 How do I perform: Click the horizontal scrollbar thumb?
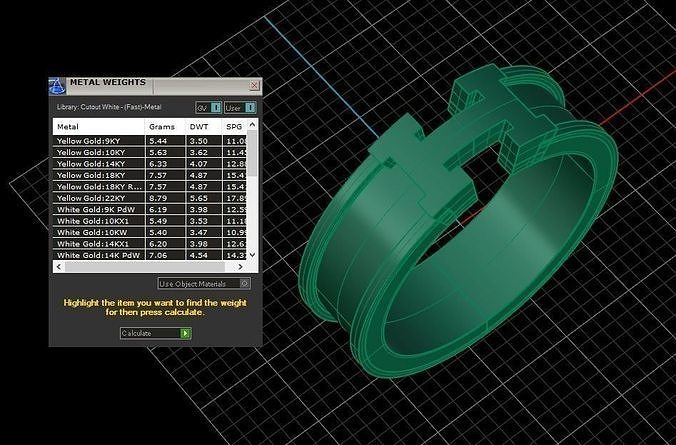[145, 267]
